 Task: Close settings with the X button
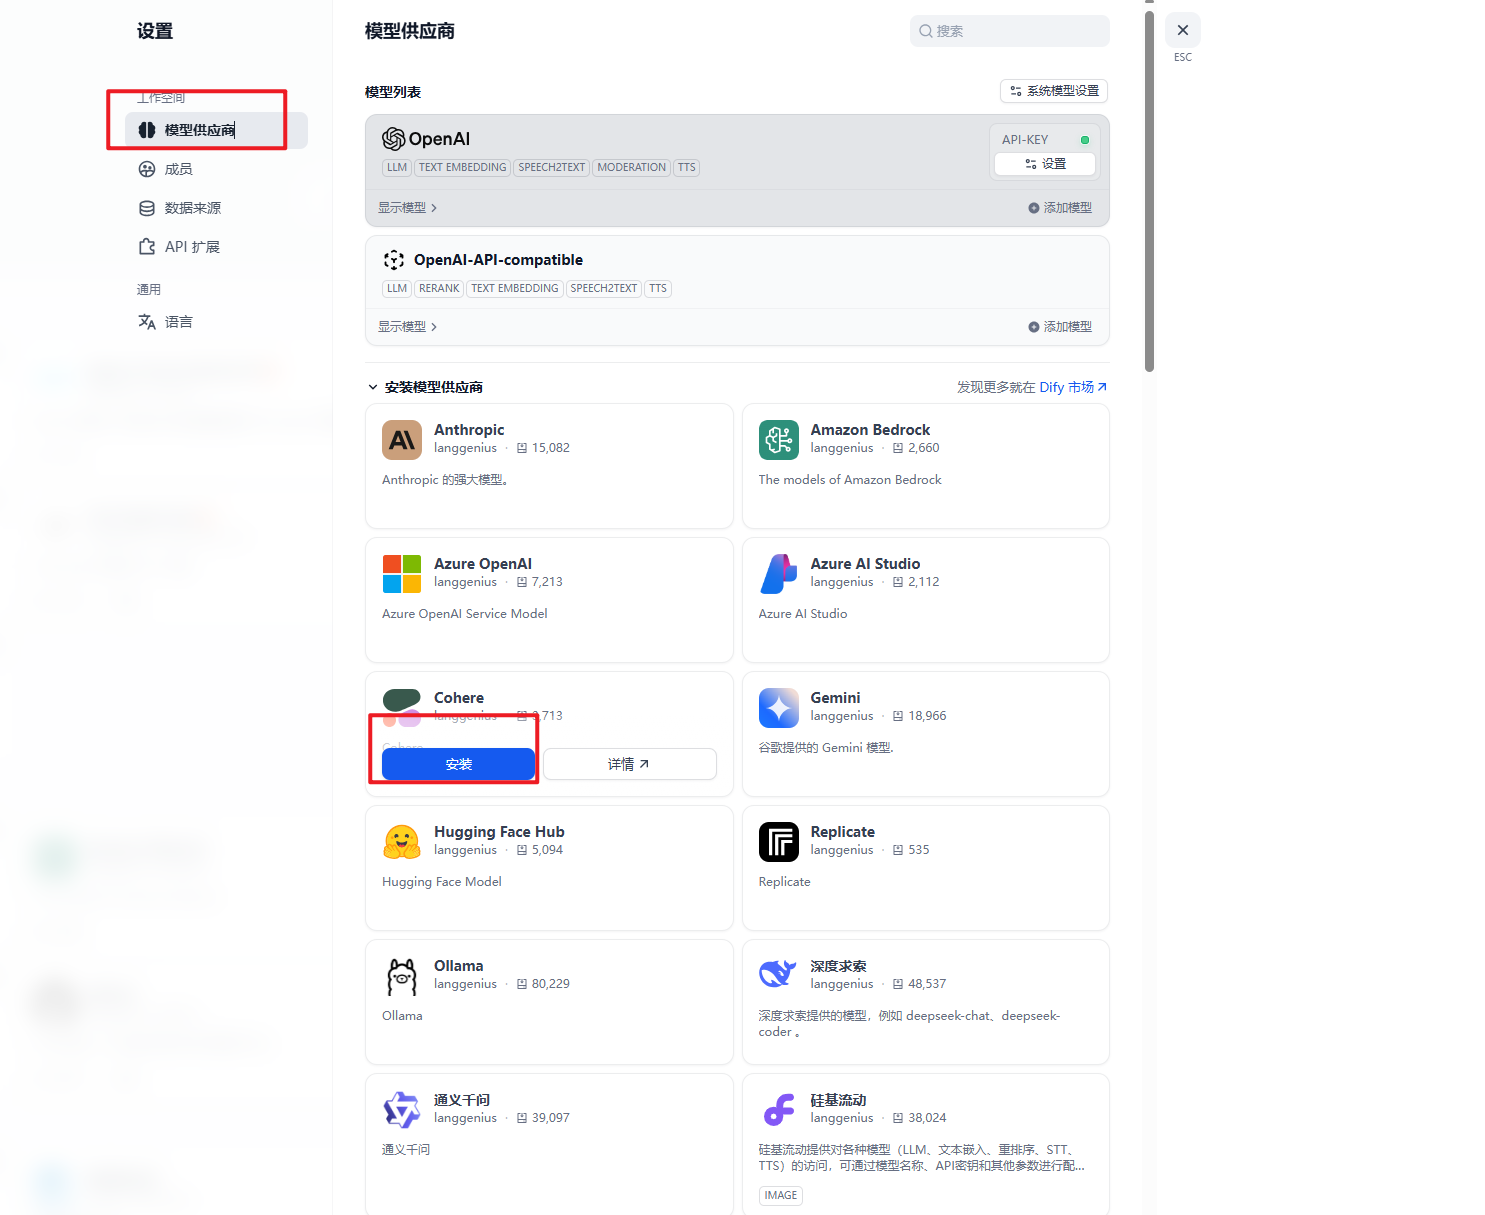(x=1183, y=30)
